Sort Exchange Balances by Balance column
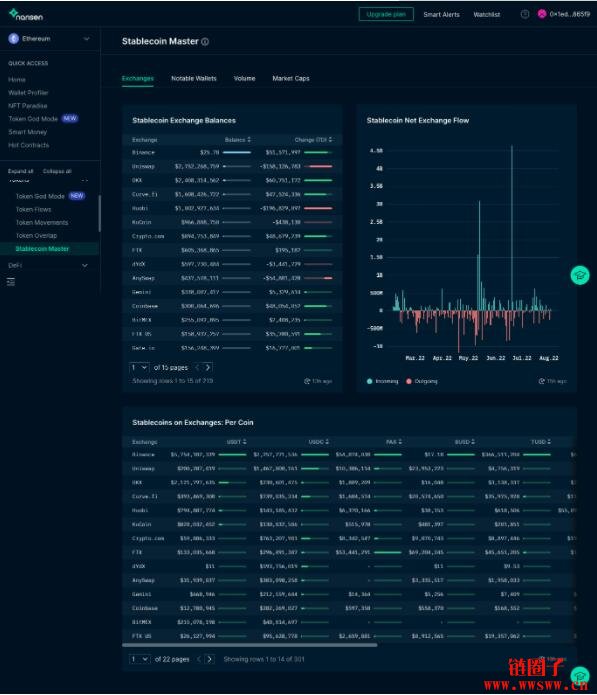Image resolution: width=597 pixels, height=695 pixels. pyautogui.click(x=238, y=140)
